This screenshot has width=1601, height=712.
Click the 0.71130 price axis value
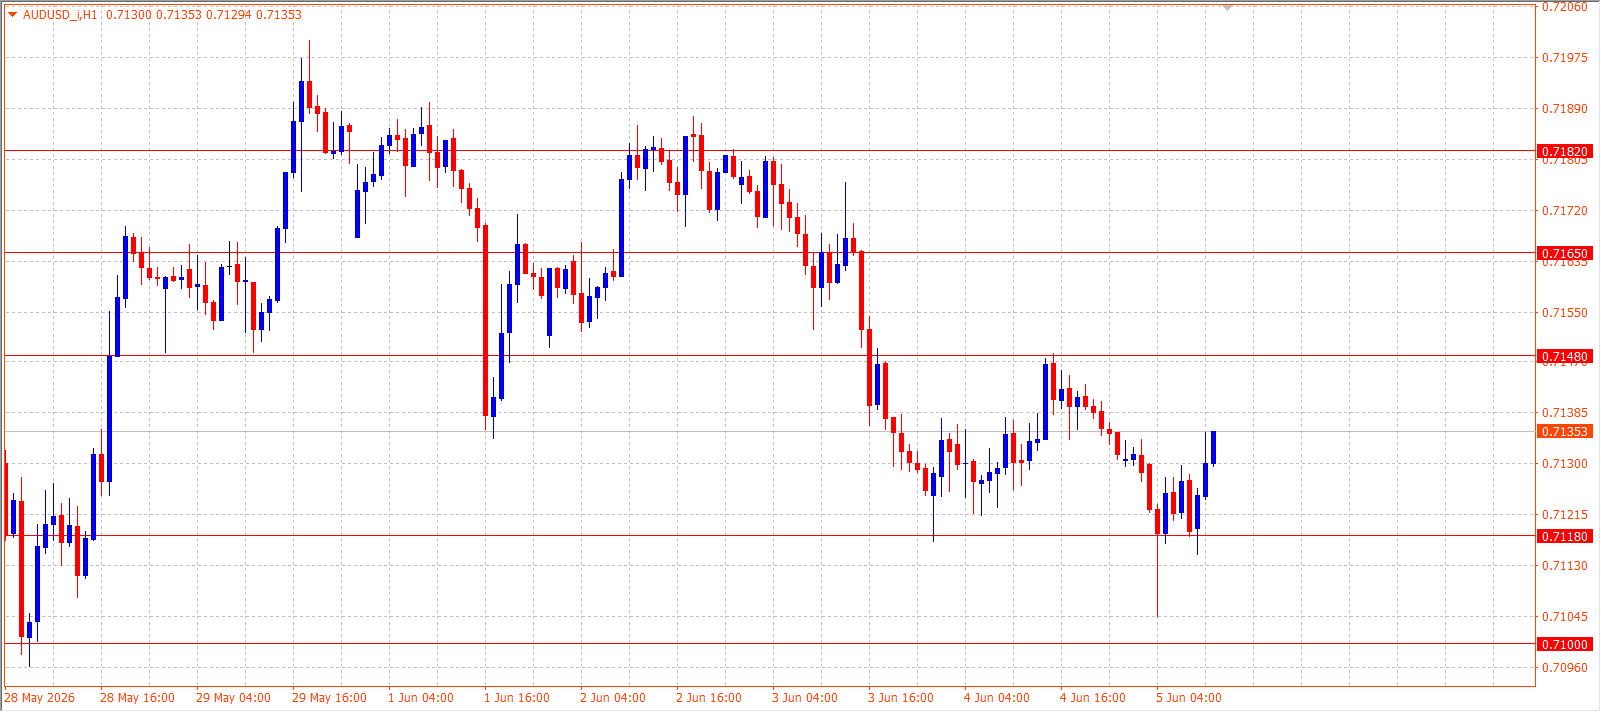1565,566
